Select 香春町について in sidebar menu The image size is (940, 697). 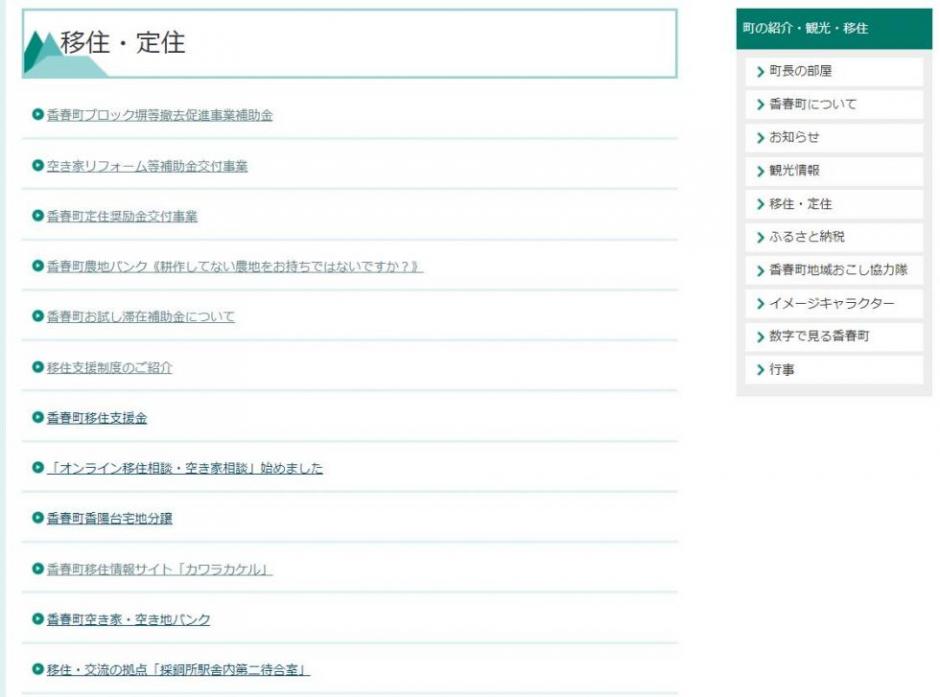[x=834, y=104]
